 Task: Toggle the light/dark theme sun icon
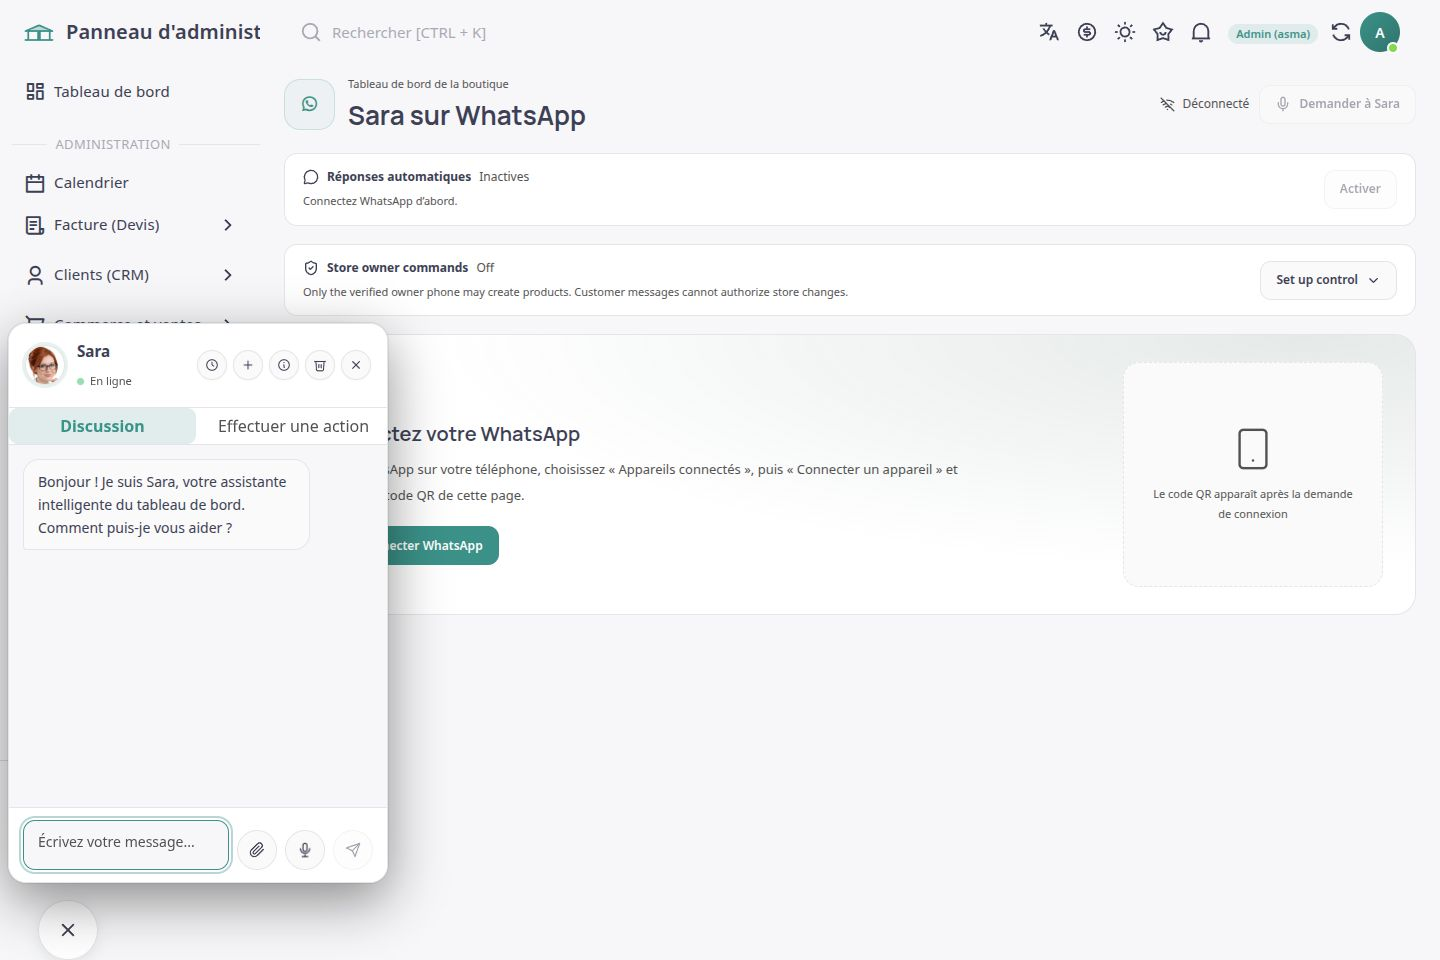pos(1125,32)
